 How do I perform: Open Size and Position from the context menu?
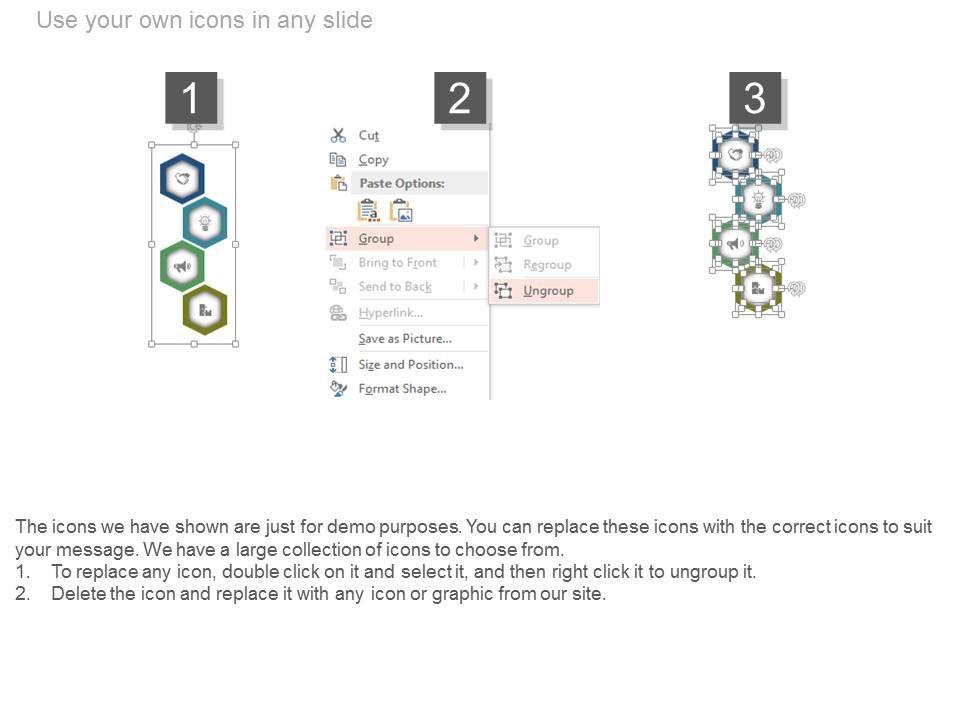coord(410,364)
